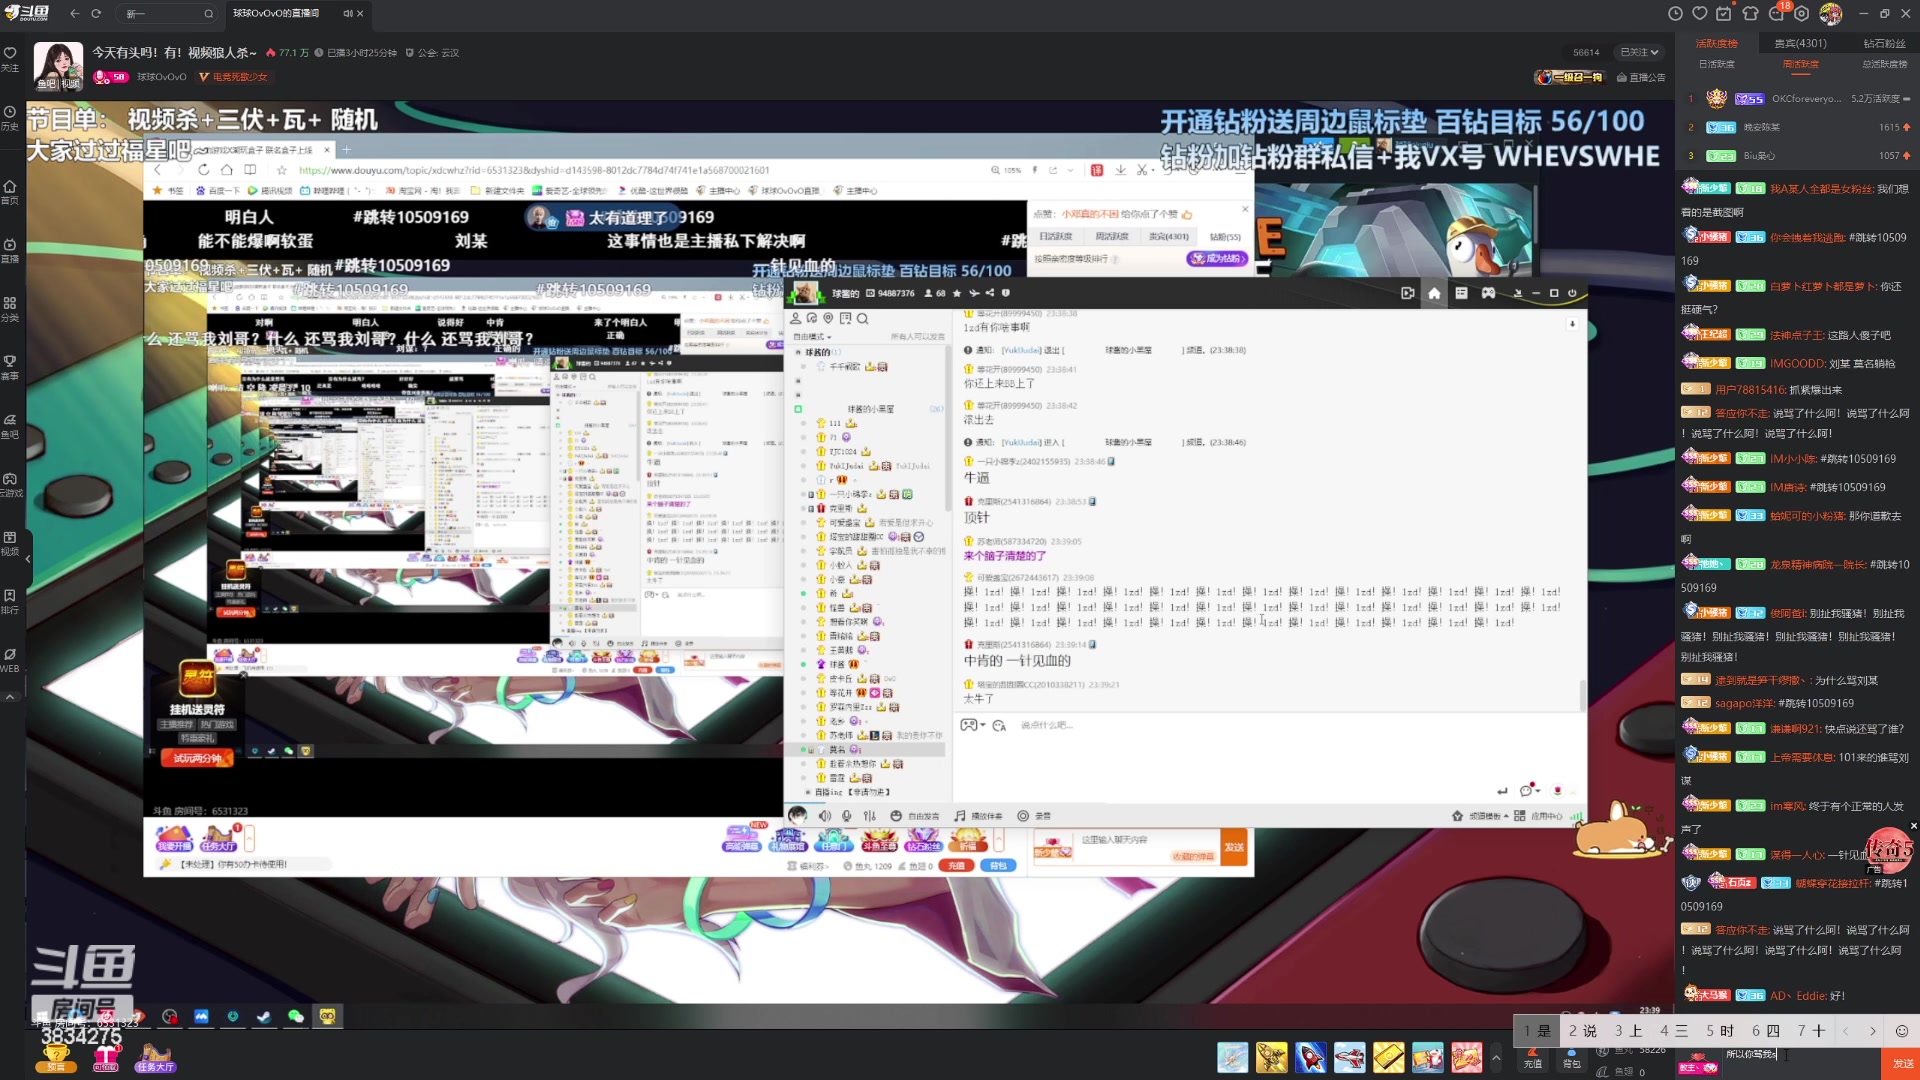This screenshot has height=1080, width=1920.
Task: Click the 传奇5 floating ad in chat
Action: coord(1889,851)
